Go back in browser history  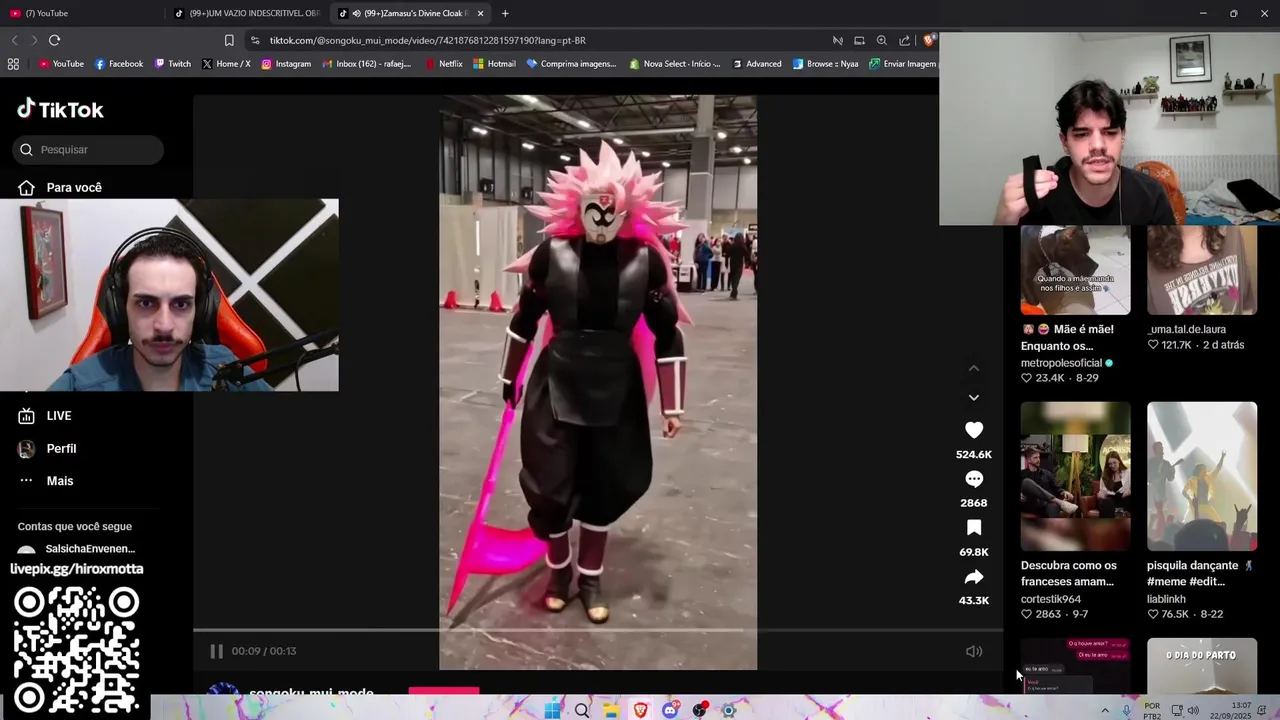[x=14, y=40]
